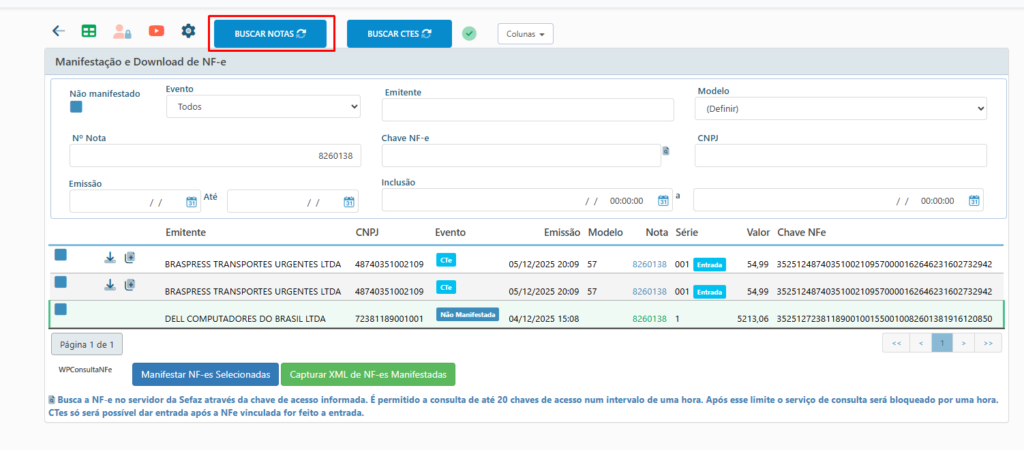This screenshot has width=1024, height=450.
Task: Click into the Emitente input field
Action: [529, 110]
